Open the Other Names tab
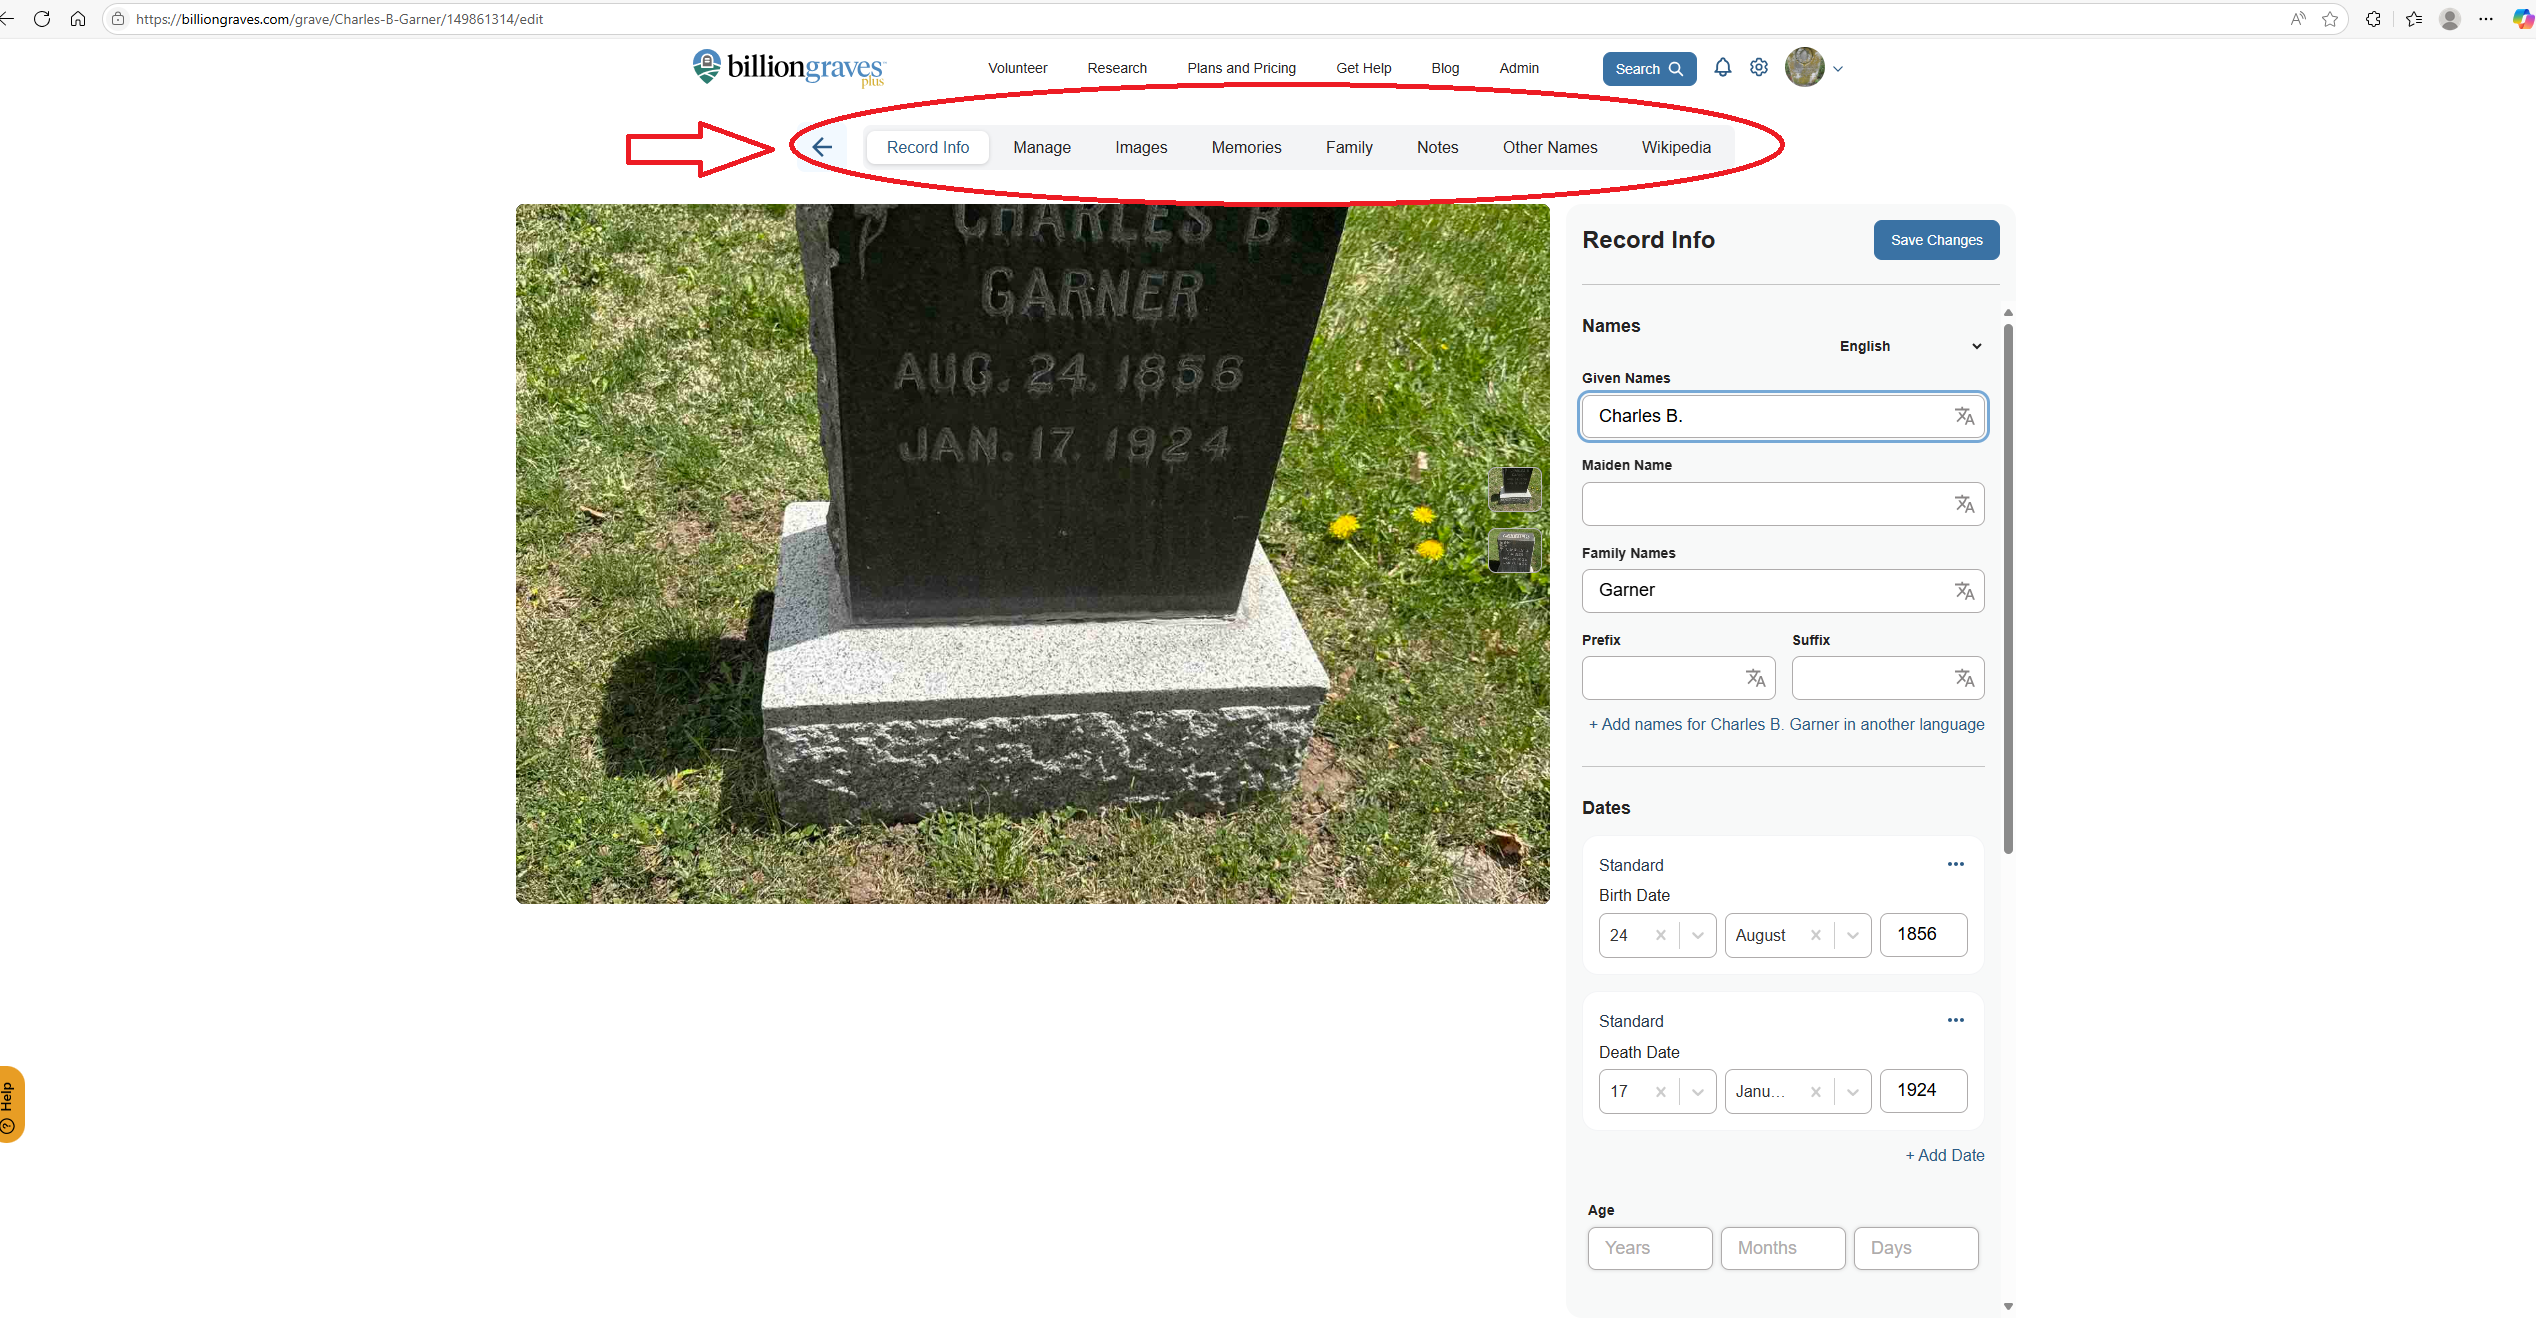Image resolution: width=2536 pixels, height=1338 pixels. click(1549, 147)
